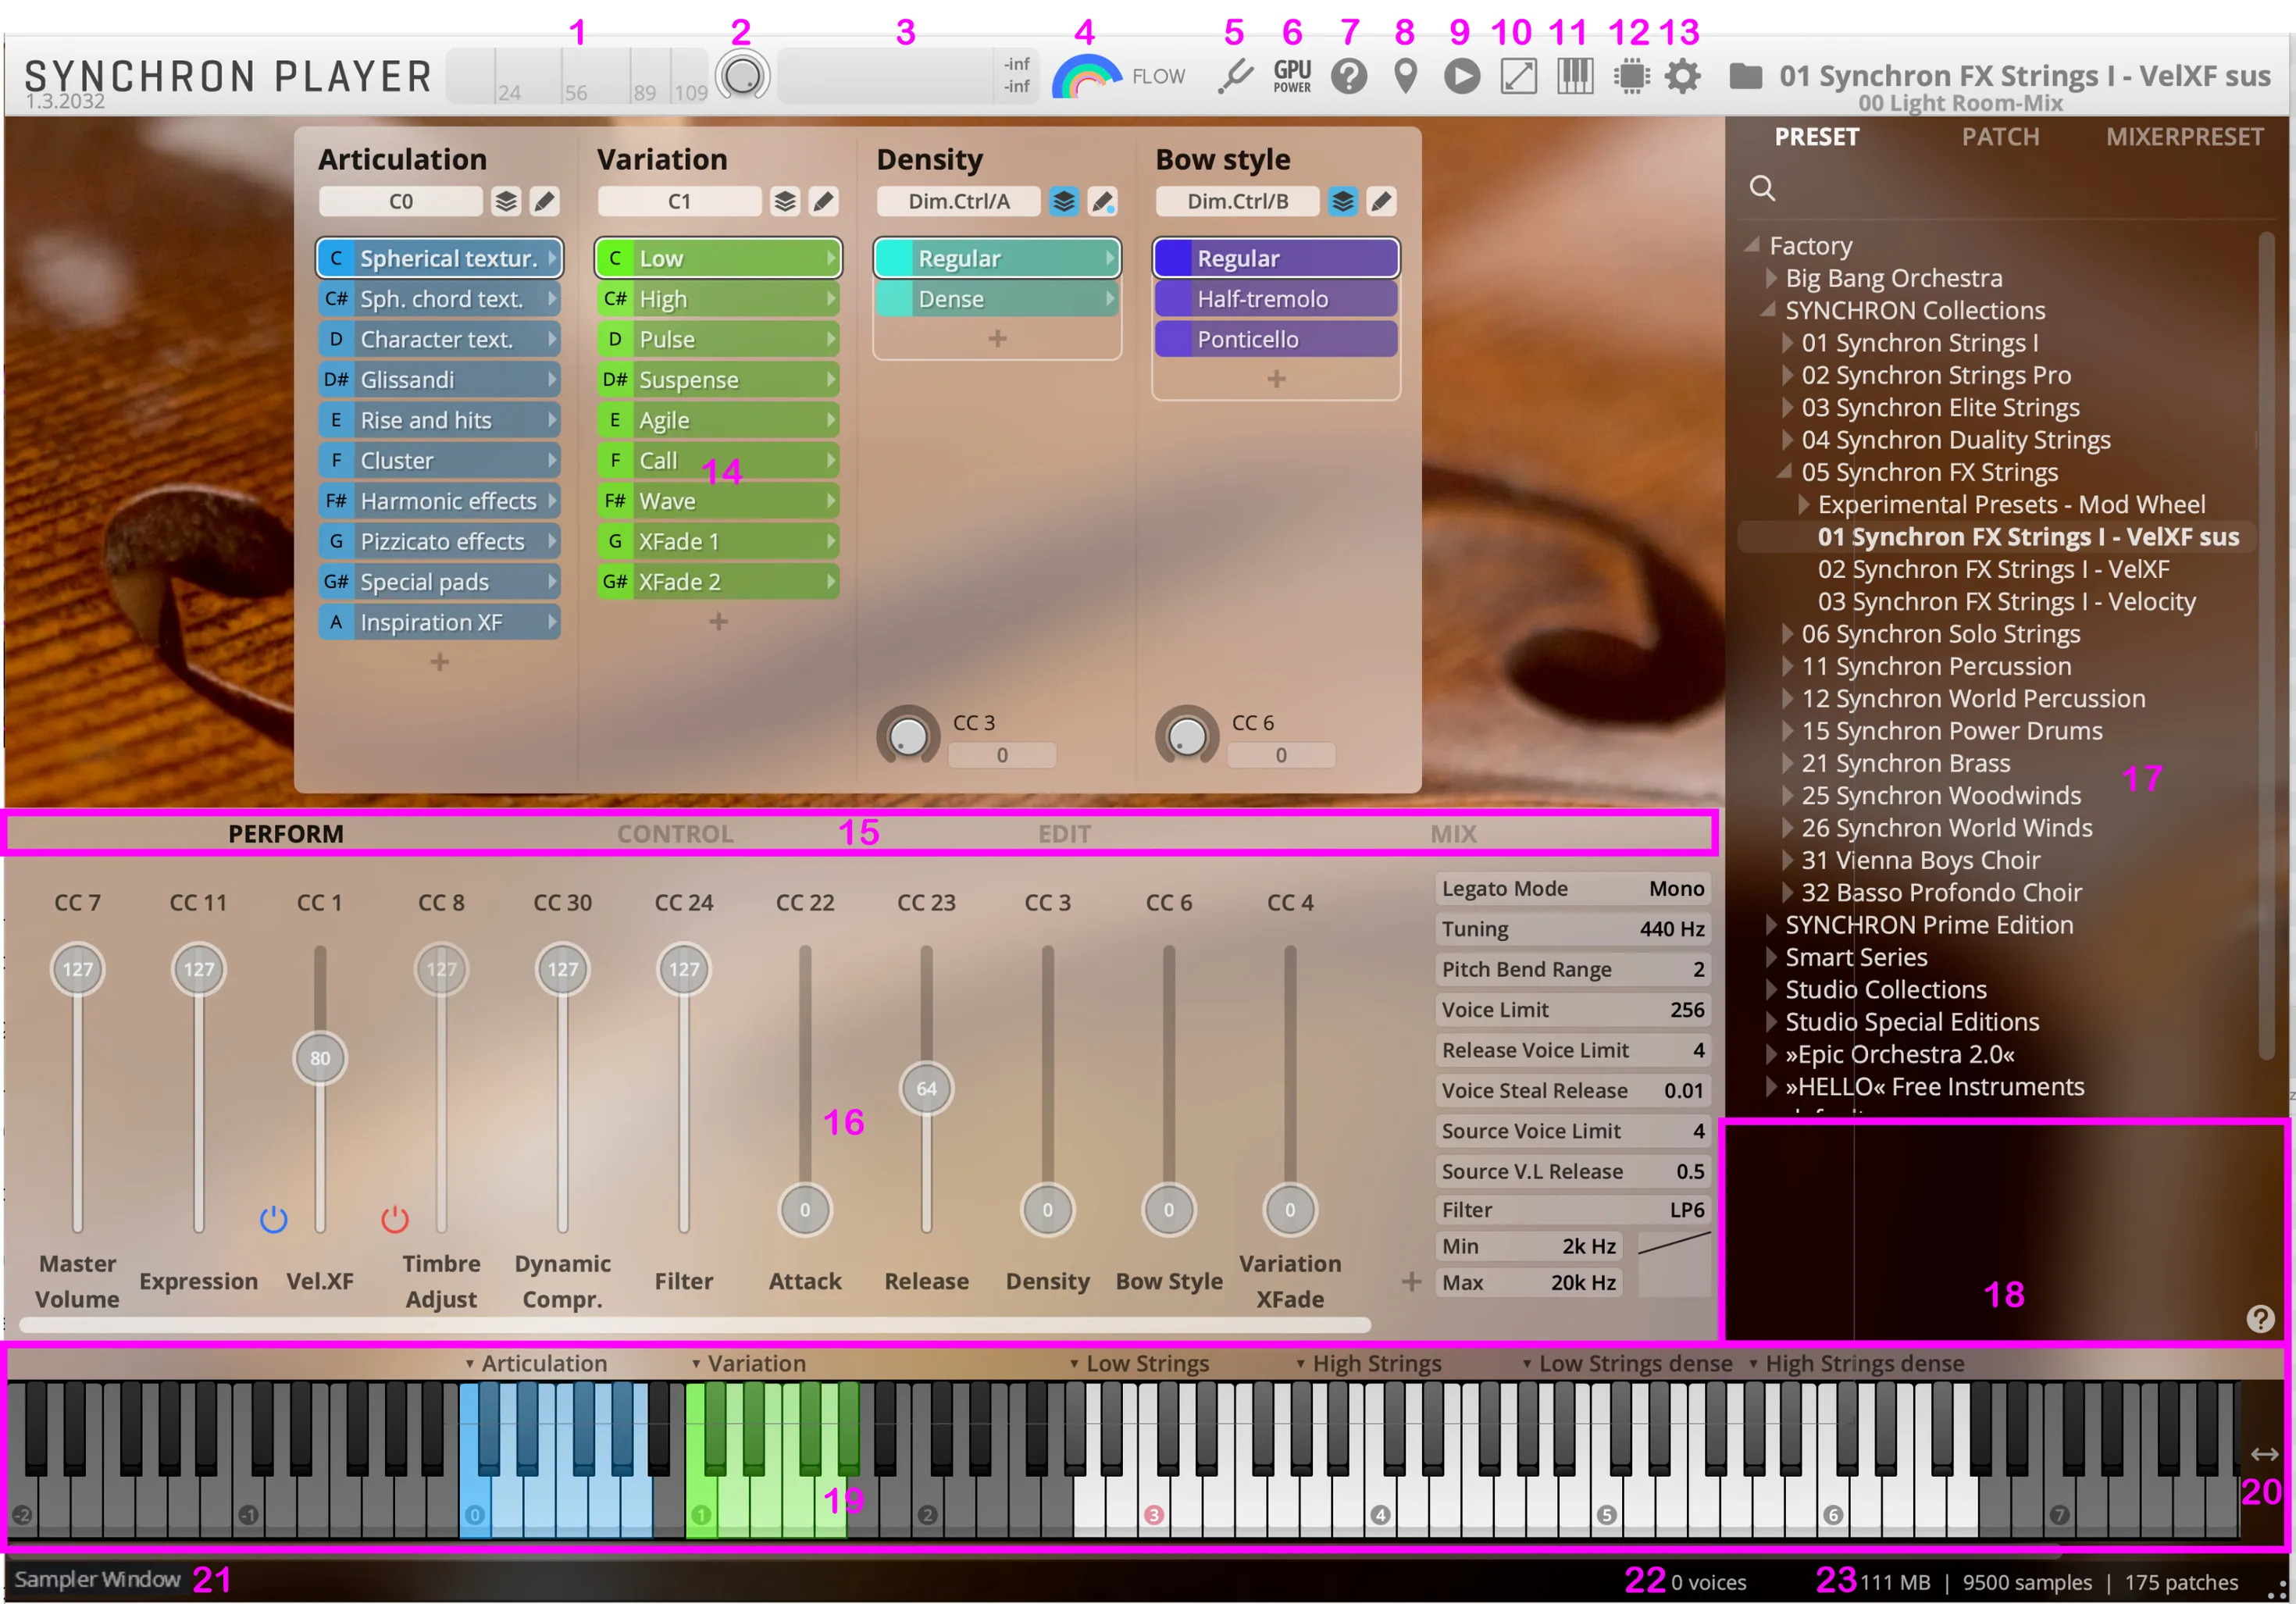
Task: Toggle the blue power button beside Vel.XF
Action: pos(273,1219)
